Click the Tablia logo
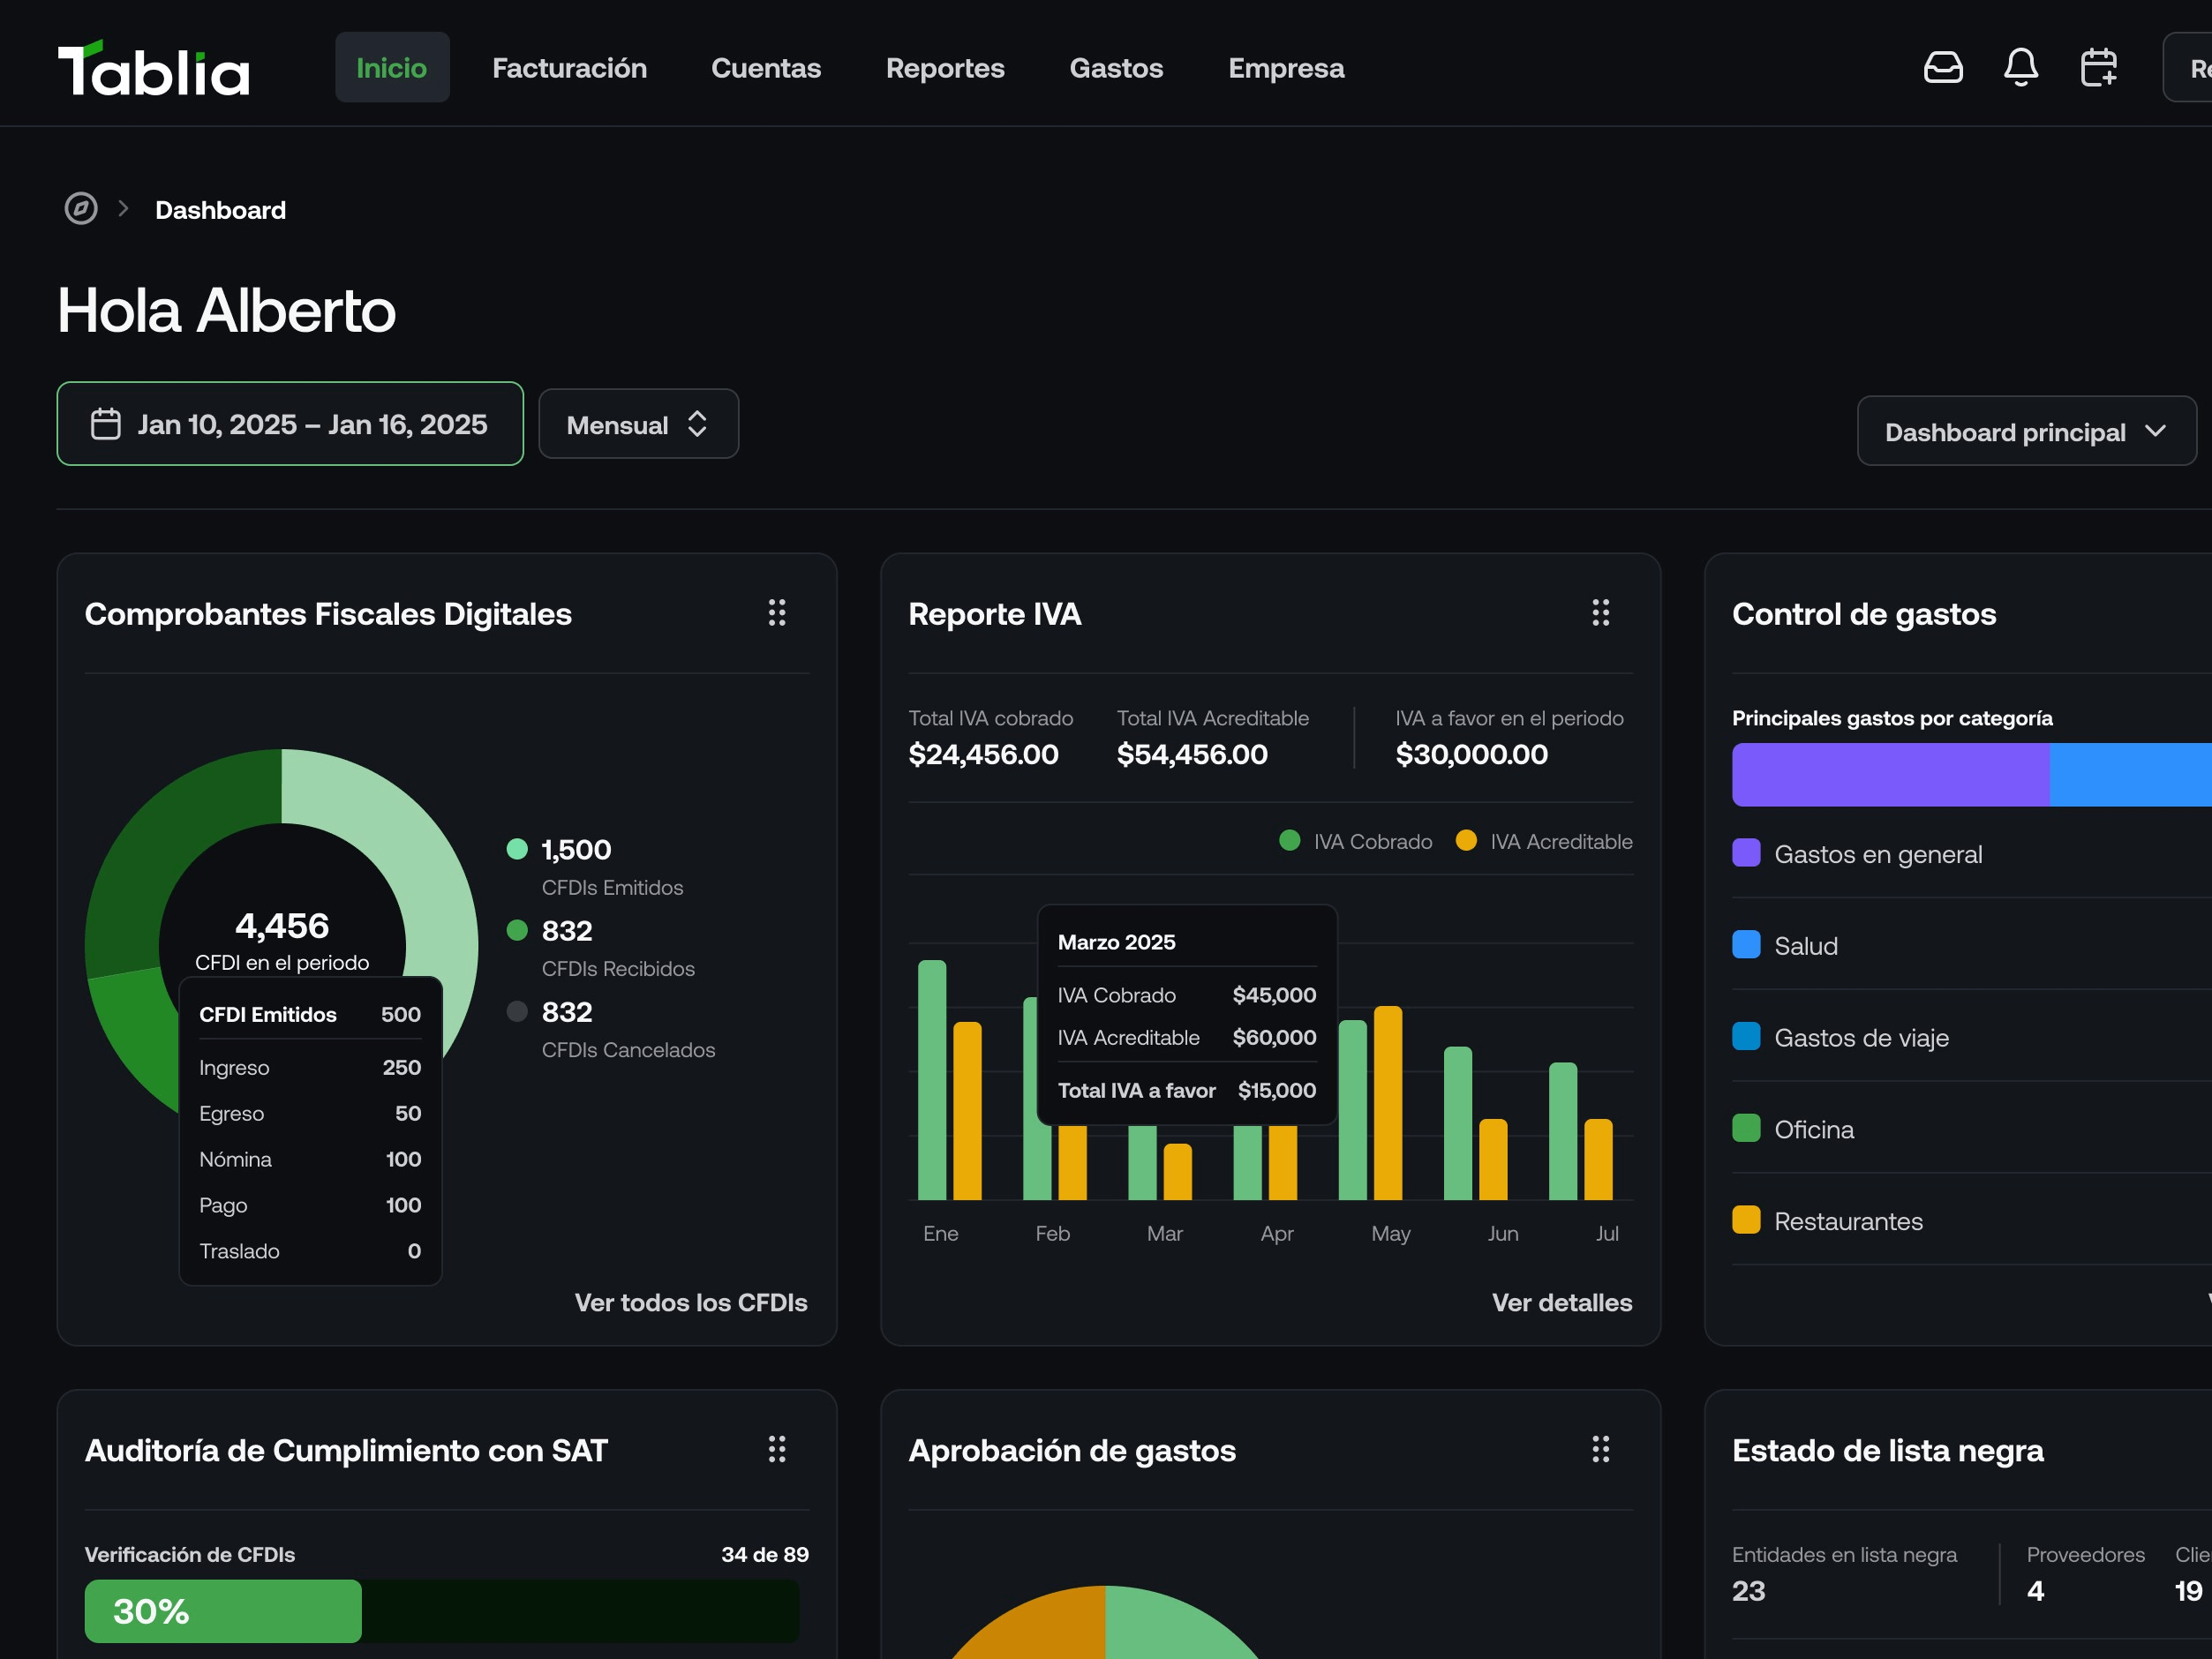The height and width of the screenshot is (1659, 2212). (x=153, y=69)
